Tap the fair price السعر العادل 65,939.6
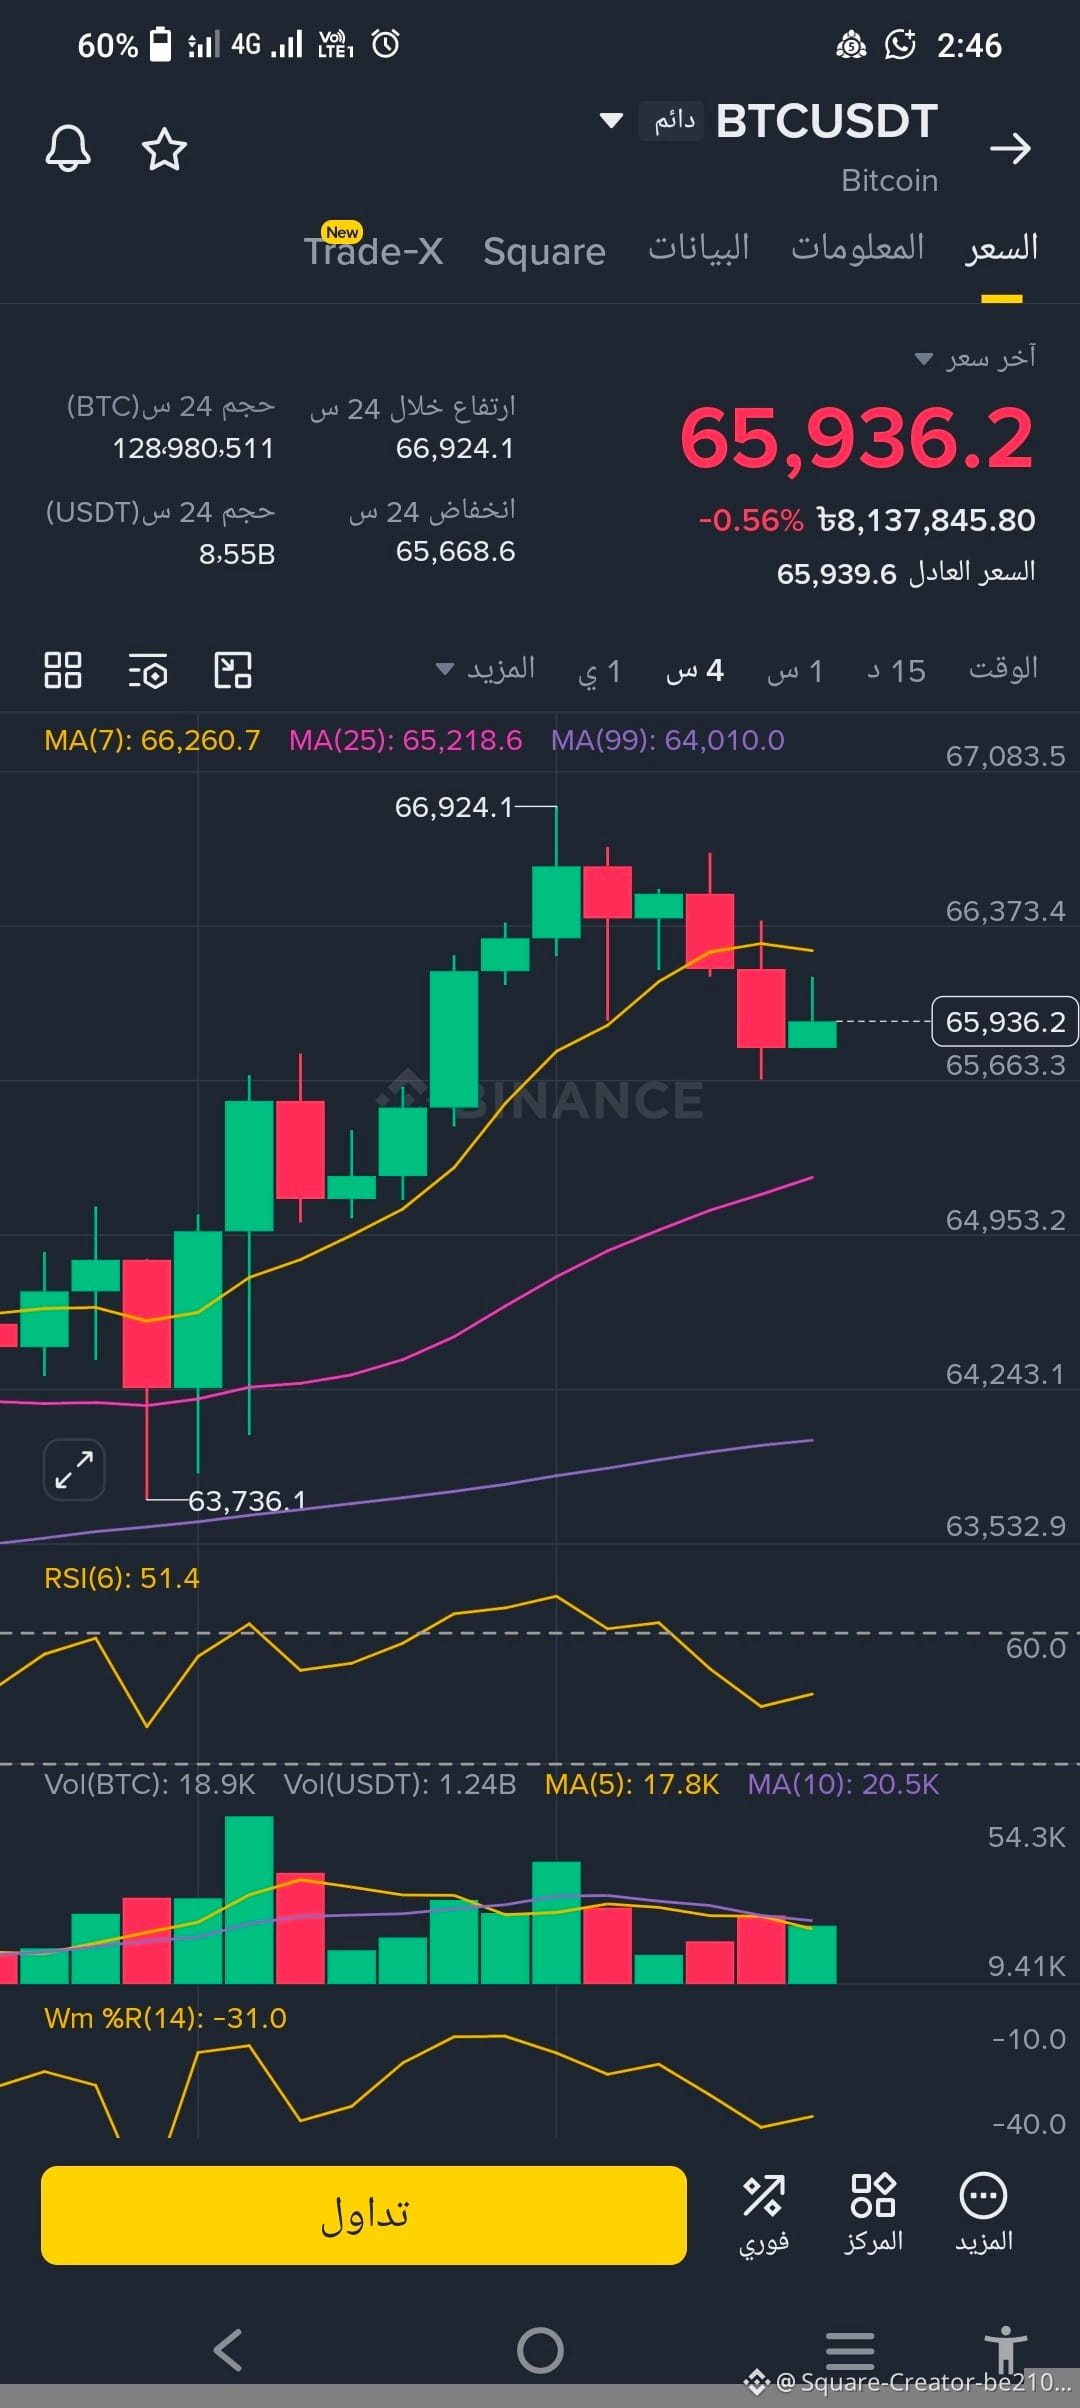The height and width of the screenshot is (2408, 1080). tap(906, 573)
